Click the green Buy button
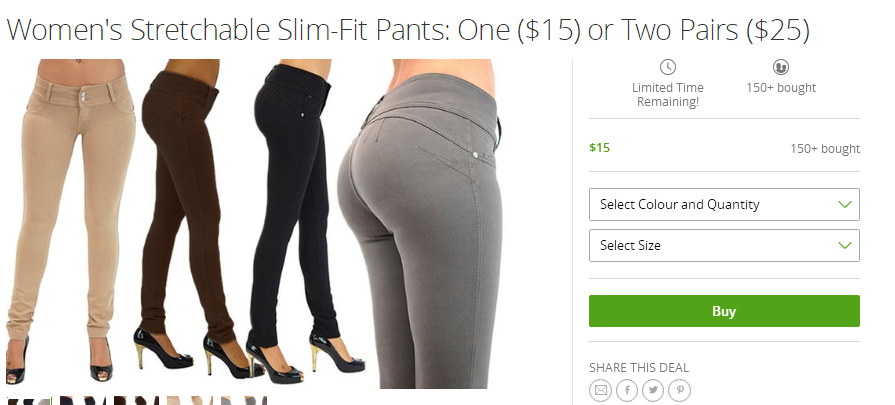Viewport: 895px width, 405px height. 724,311
